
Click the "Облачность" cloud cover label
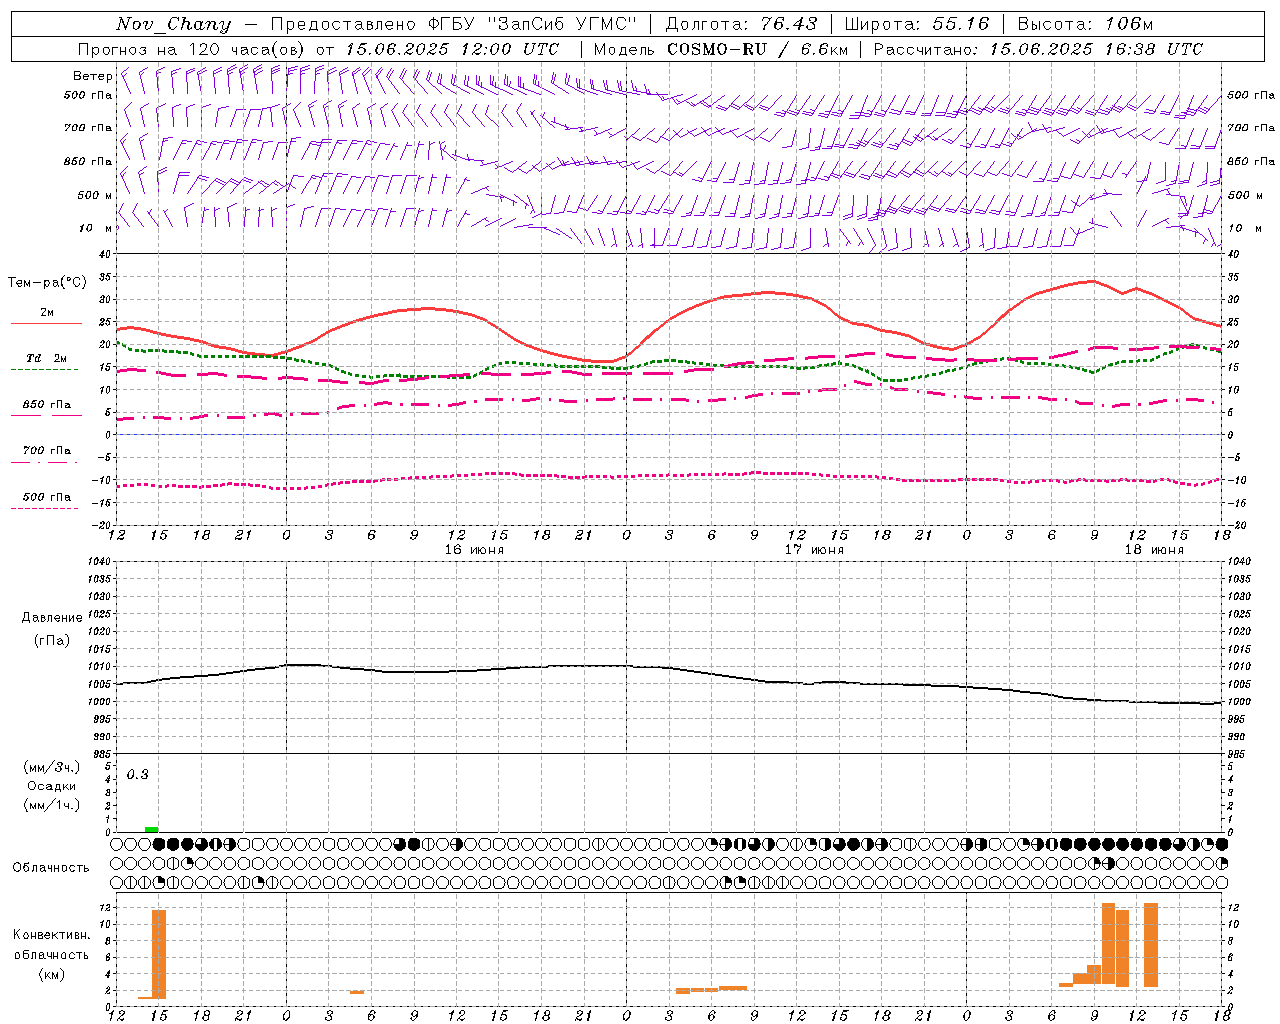pos(51,867)
